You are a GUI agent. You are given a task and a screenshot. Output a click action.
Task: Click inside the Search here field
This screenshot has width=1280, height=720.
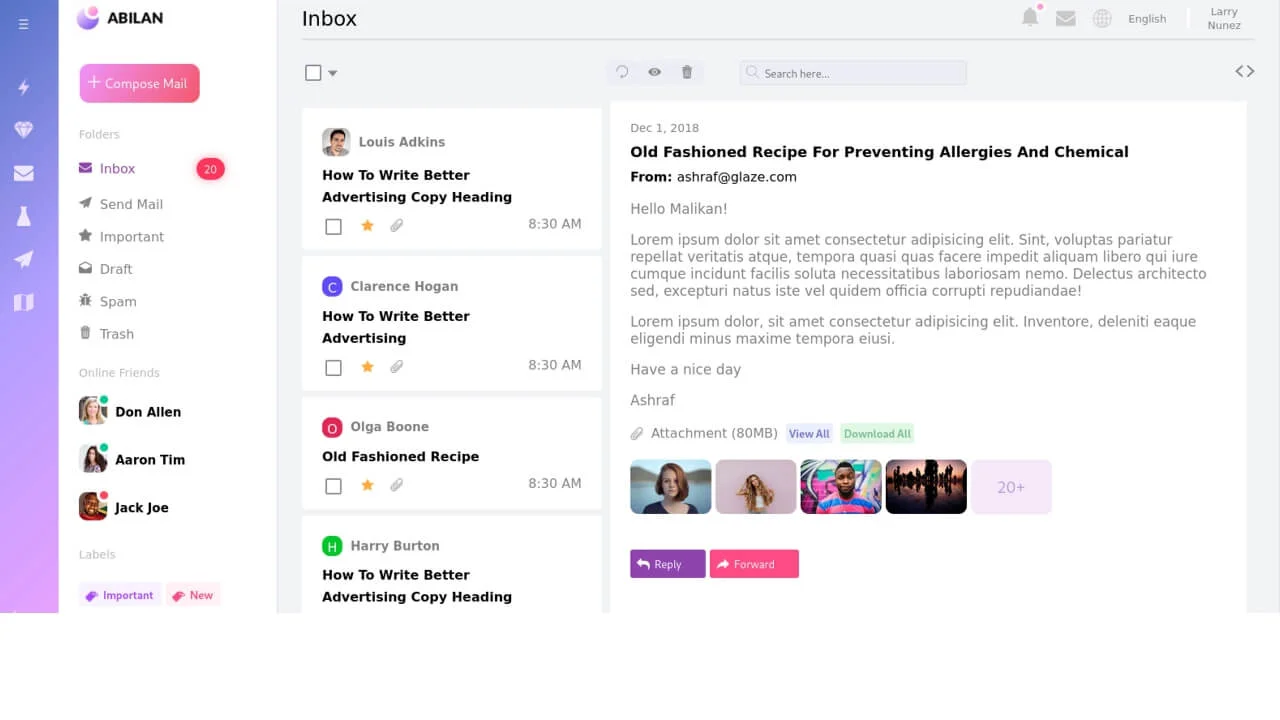860,73
